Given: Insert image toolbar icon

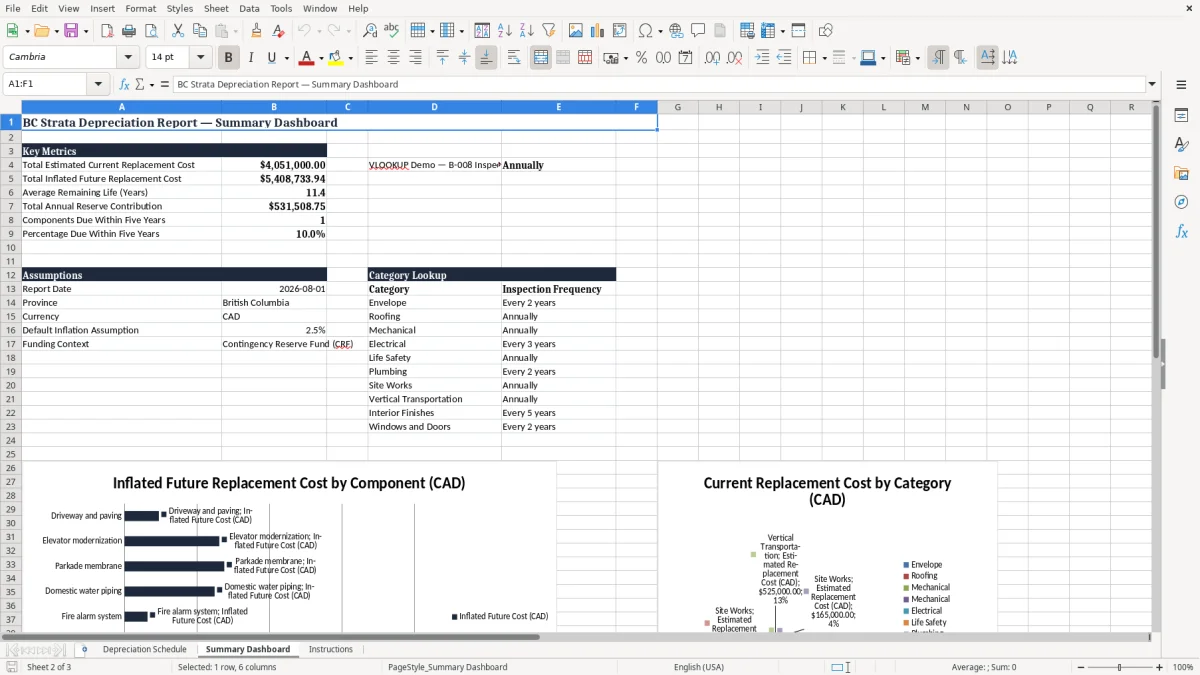Looking at the screenshot, I should tap(576, 31).
